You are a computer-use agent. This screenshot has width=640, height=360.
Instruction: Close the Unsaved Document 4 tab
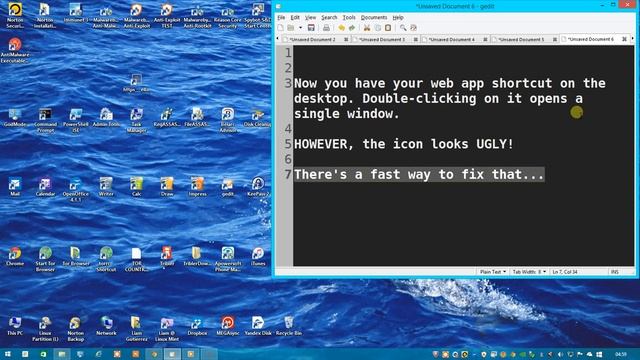485,40
